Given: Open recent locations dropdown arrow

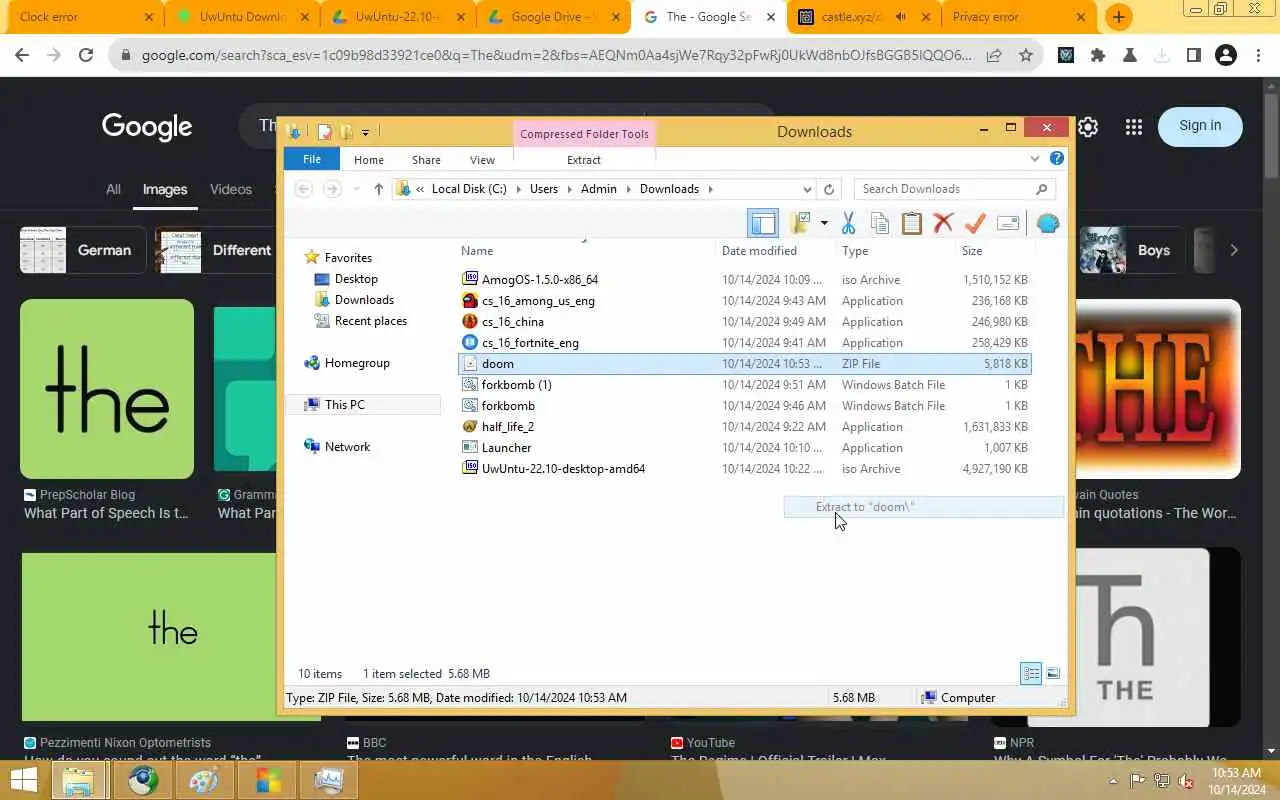Looking at the screenshot, I should click(x=356, y=189).
